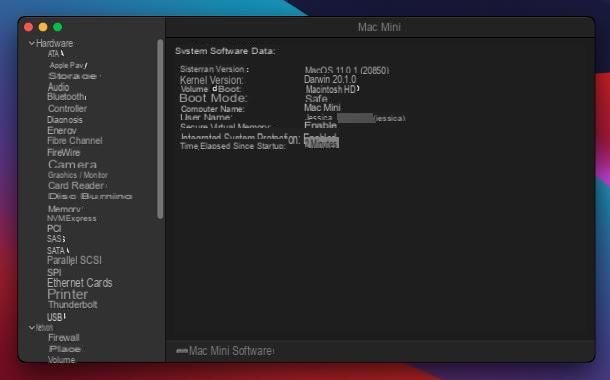Select ATA in the sidebar
Screen dimensions: 610x380
pyautogui.click(x=56, y=54)
